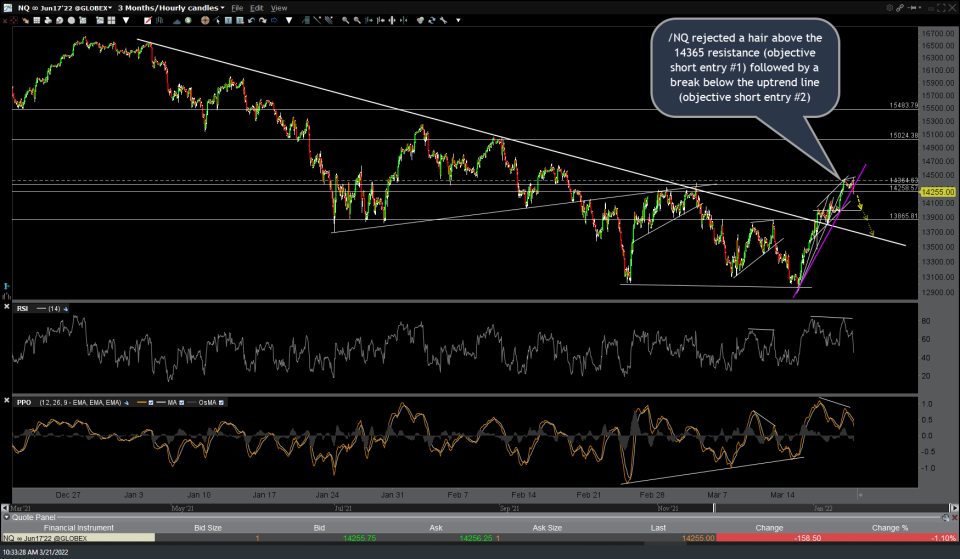This screenshot has height=559, width=960.
Task: Click the chart window app icon
Action: tap(7, 7)
